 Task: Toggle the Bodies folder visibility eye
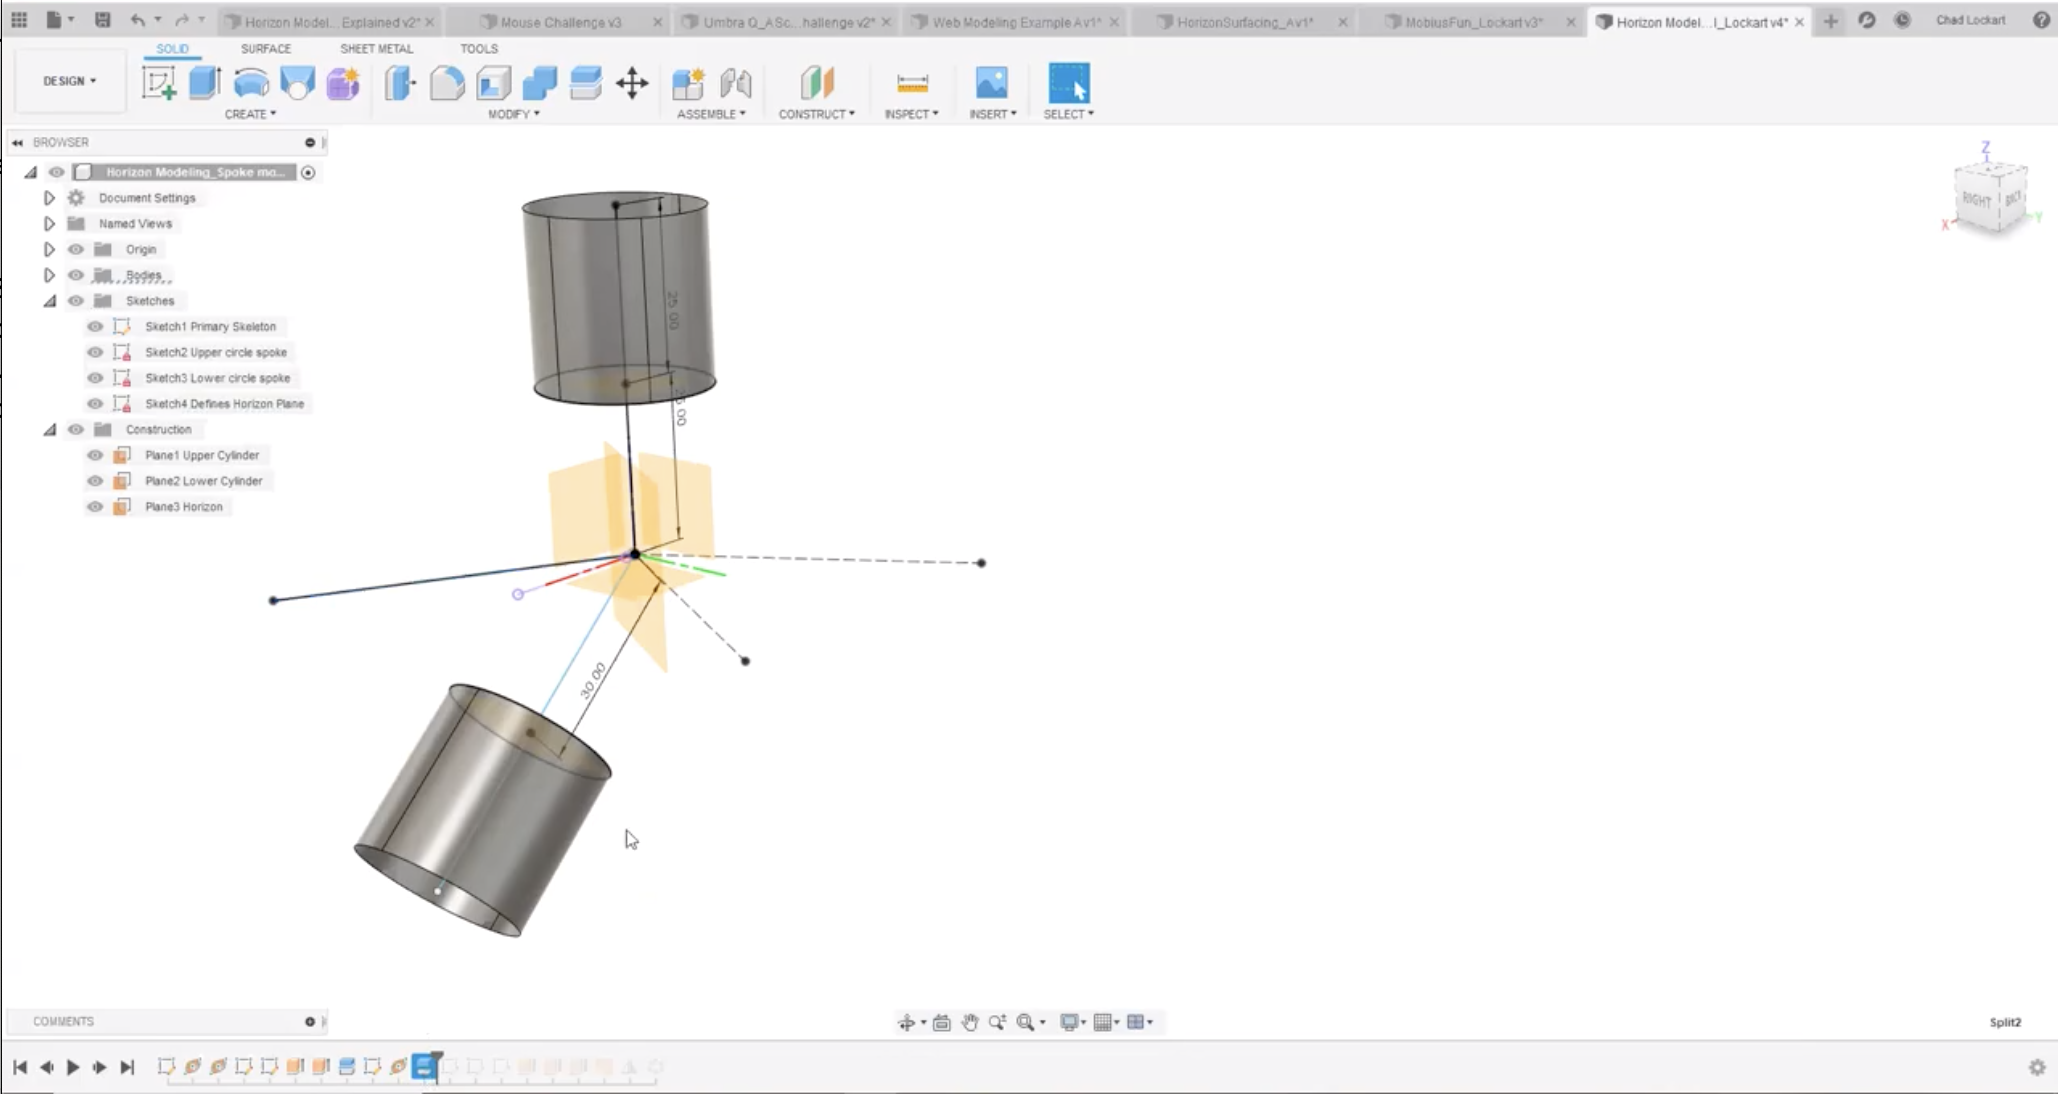pyautogui.click(x=76, y=275)
